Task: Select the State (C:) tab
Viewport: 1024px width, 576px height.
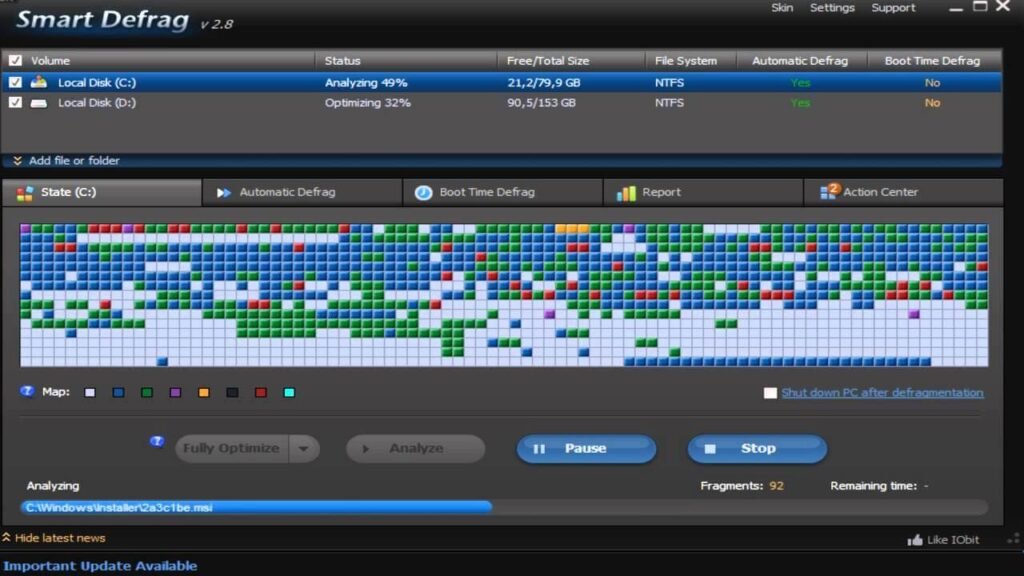Action: (102, 193)
